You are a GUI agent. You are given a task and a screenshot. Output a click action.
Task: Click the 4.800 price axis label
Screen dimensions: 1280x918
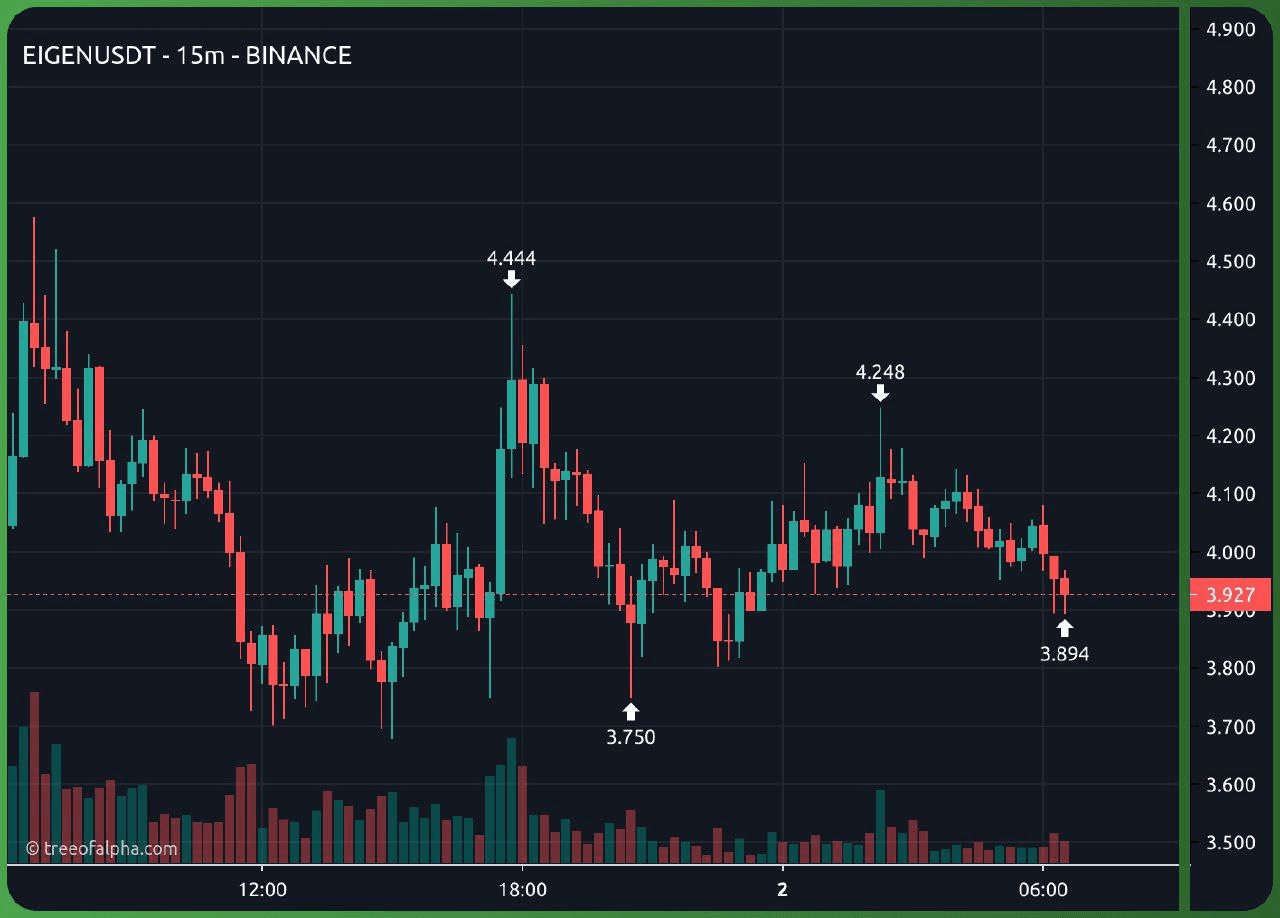pyautogui.click(x=1231, y=88)
